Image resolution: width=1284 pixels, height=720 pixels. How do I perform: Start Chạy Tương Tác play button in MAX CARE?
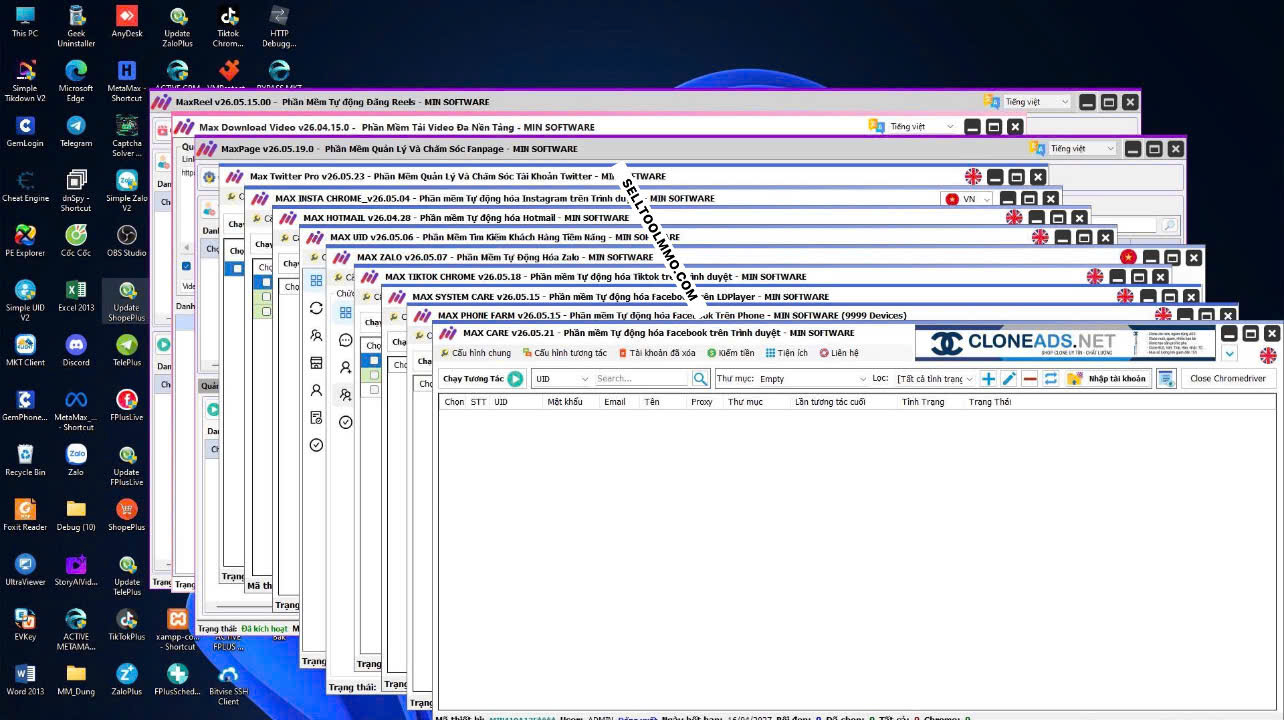click(515, 379)
